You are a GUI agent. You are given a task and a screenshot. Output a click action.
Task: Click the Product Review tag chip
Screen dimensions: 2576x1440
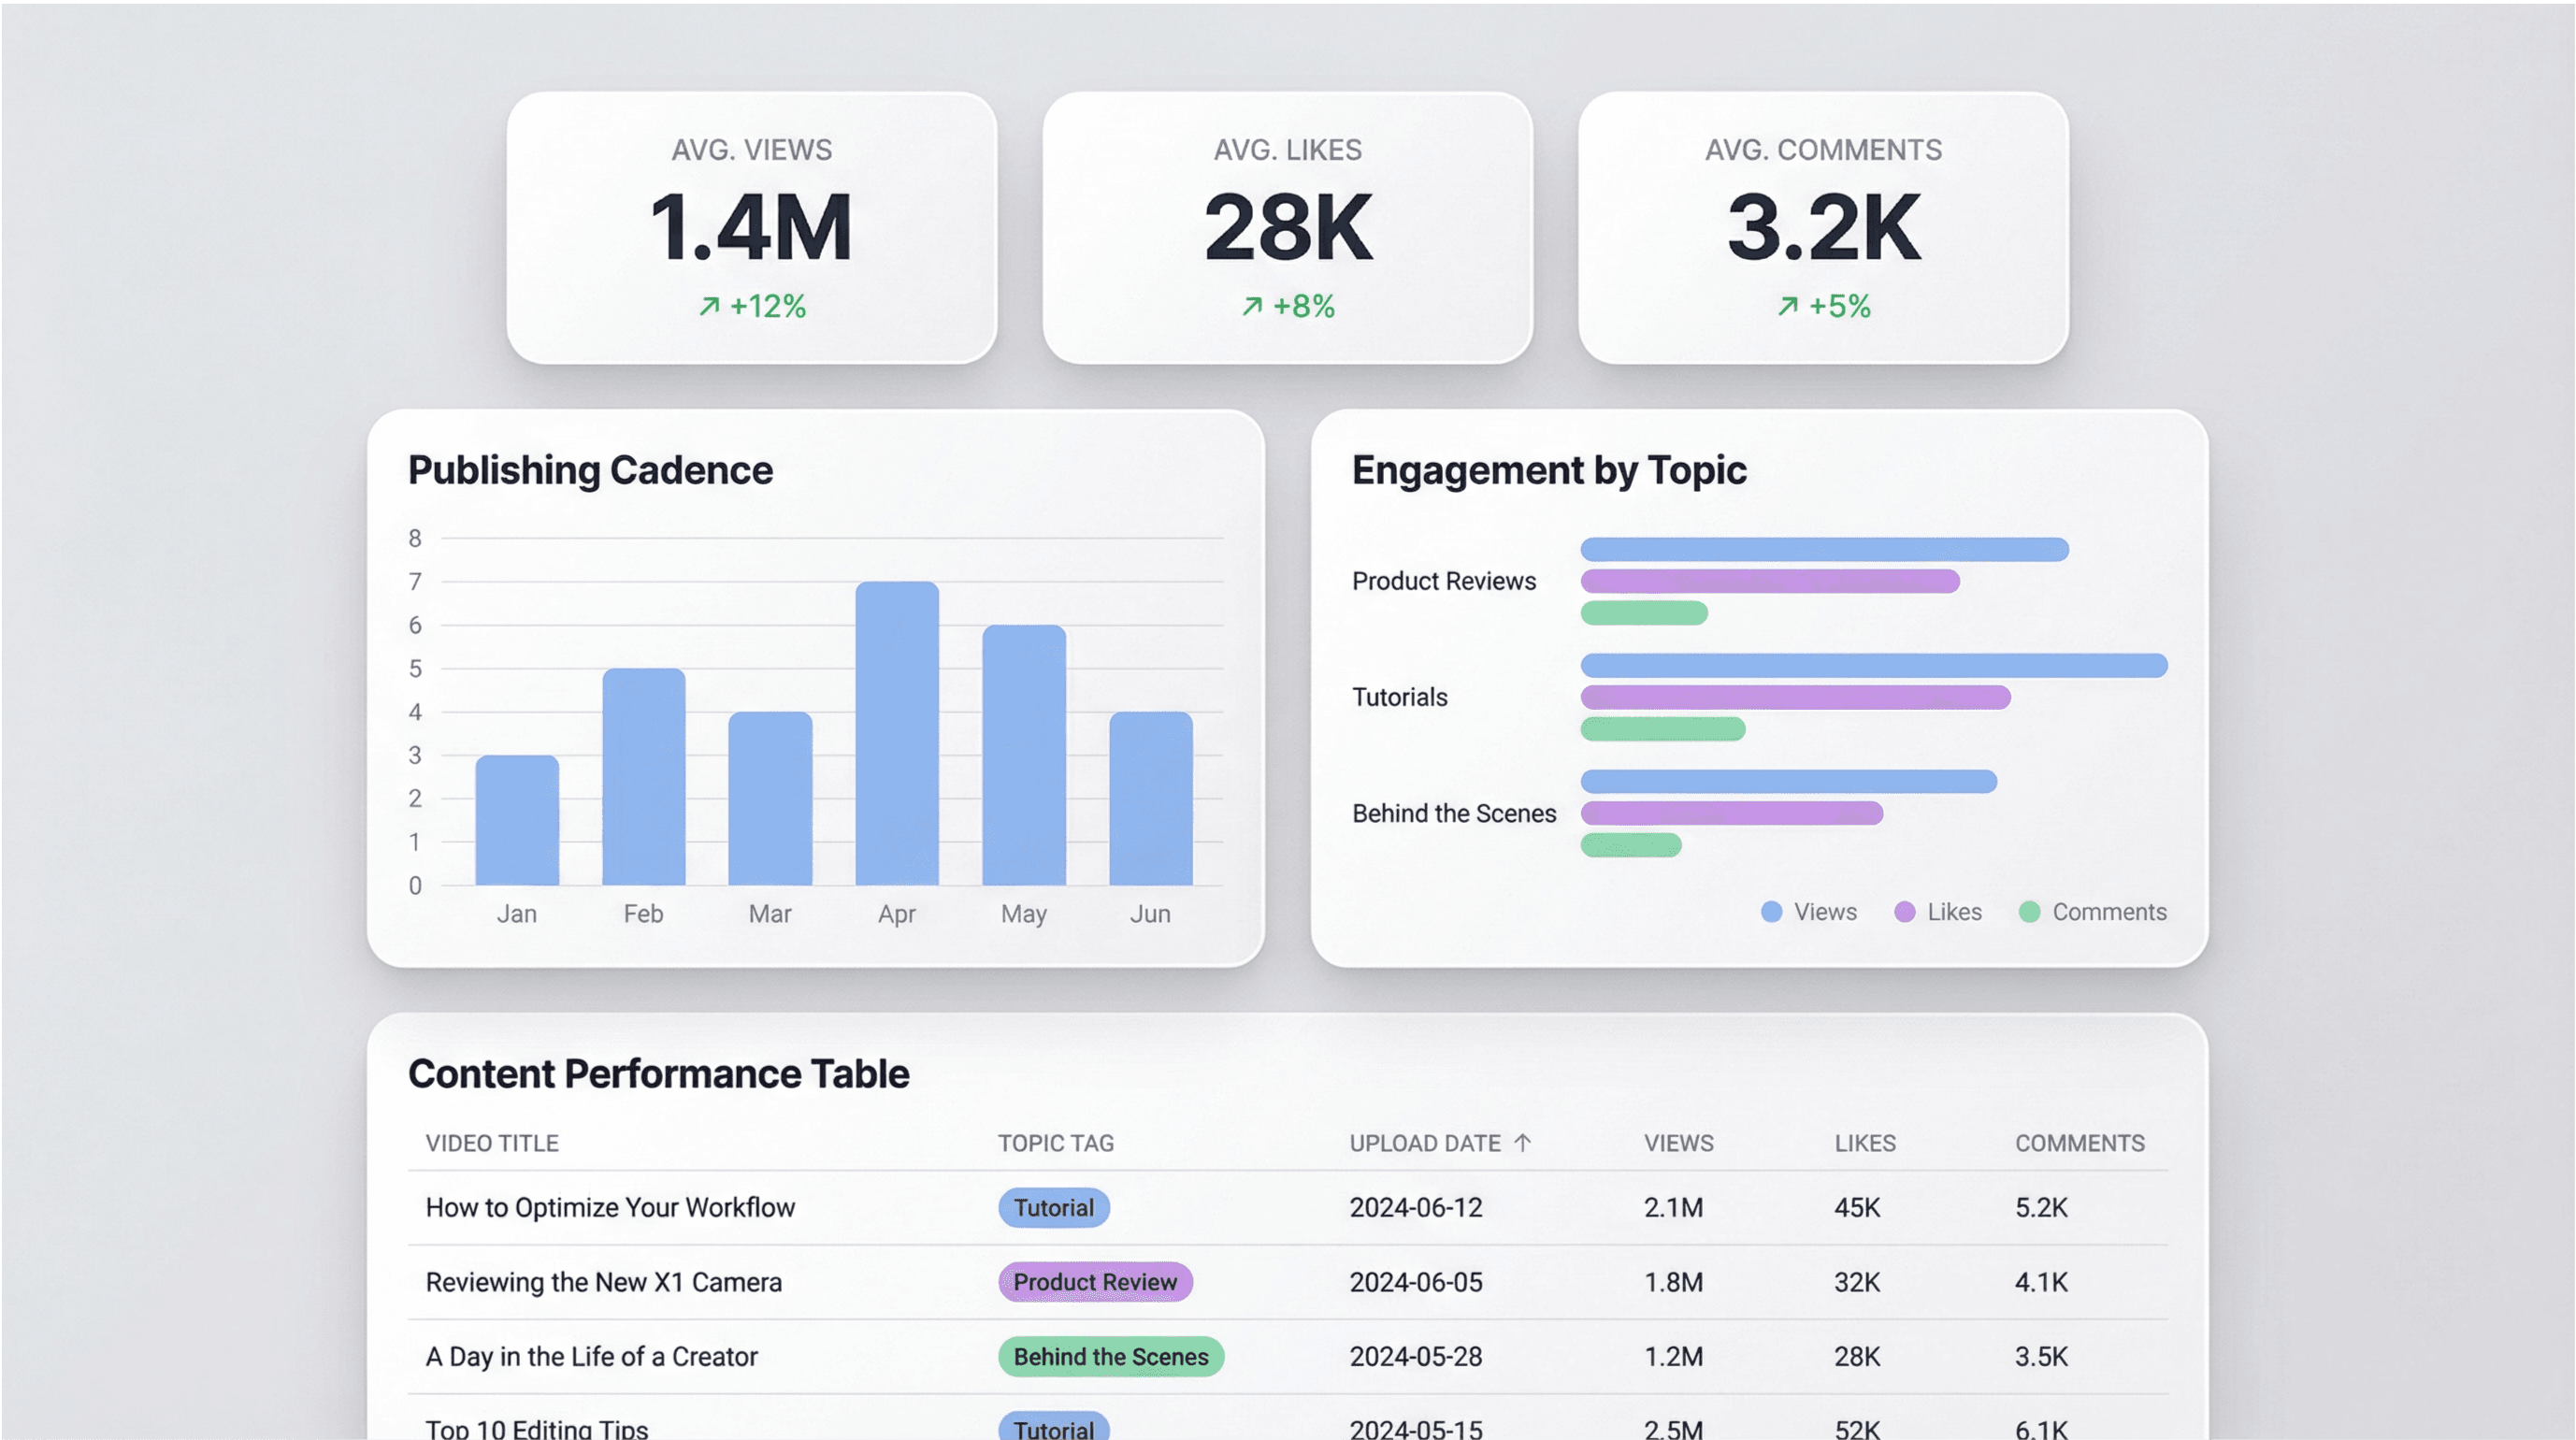[1095, 1282]
